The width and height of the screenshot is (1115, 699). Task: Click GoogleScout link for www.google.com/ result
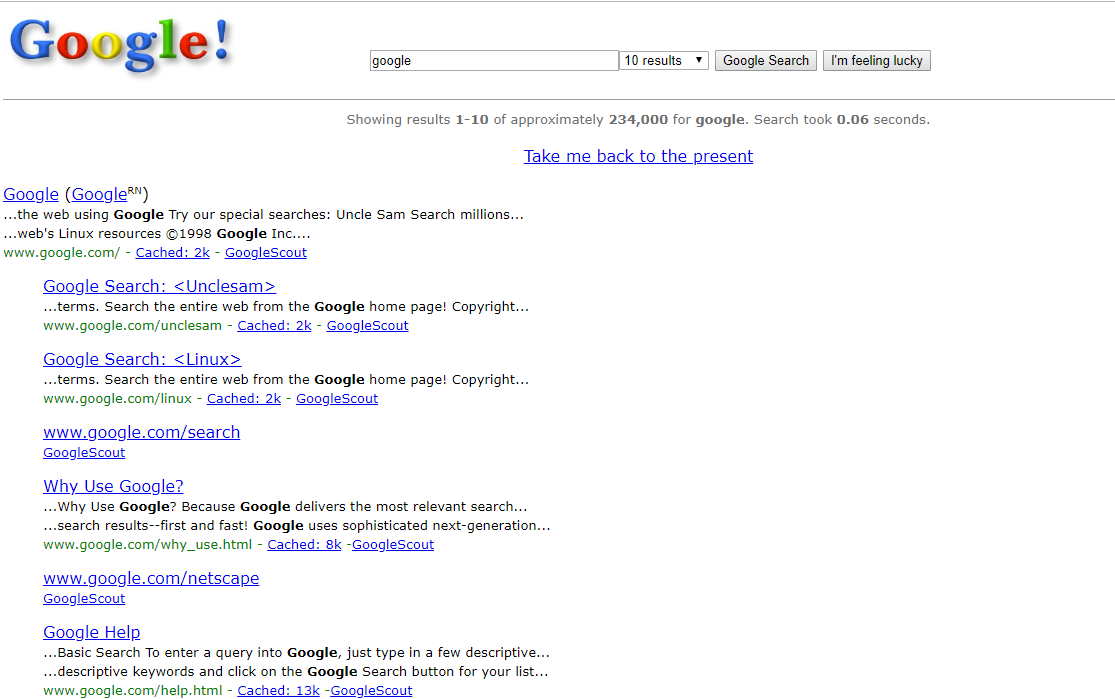266,252
